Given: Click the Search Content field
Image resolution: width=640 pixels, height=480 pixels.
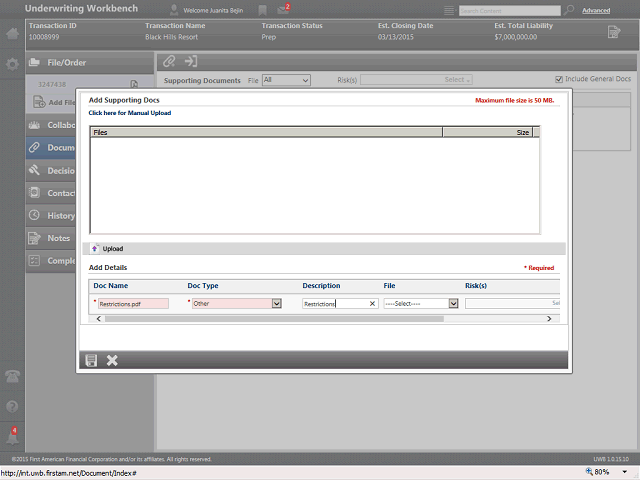Looking at the screenshot, I should coord(510,11).
